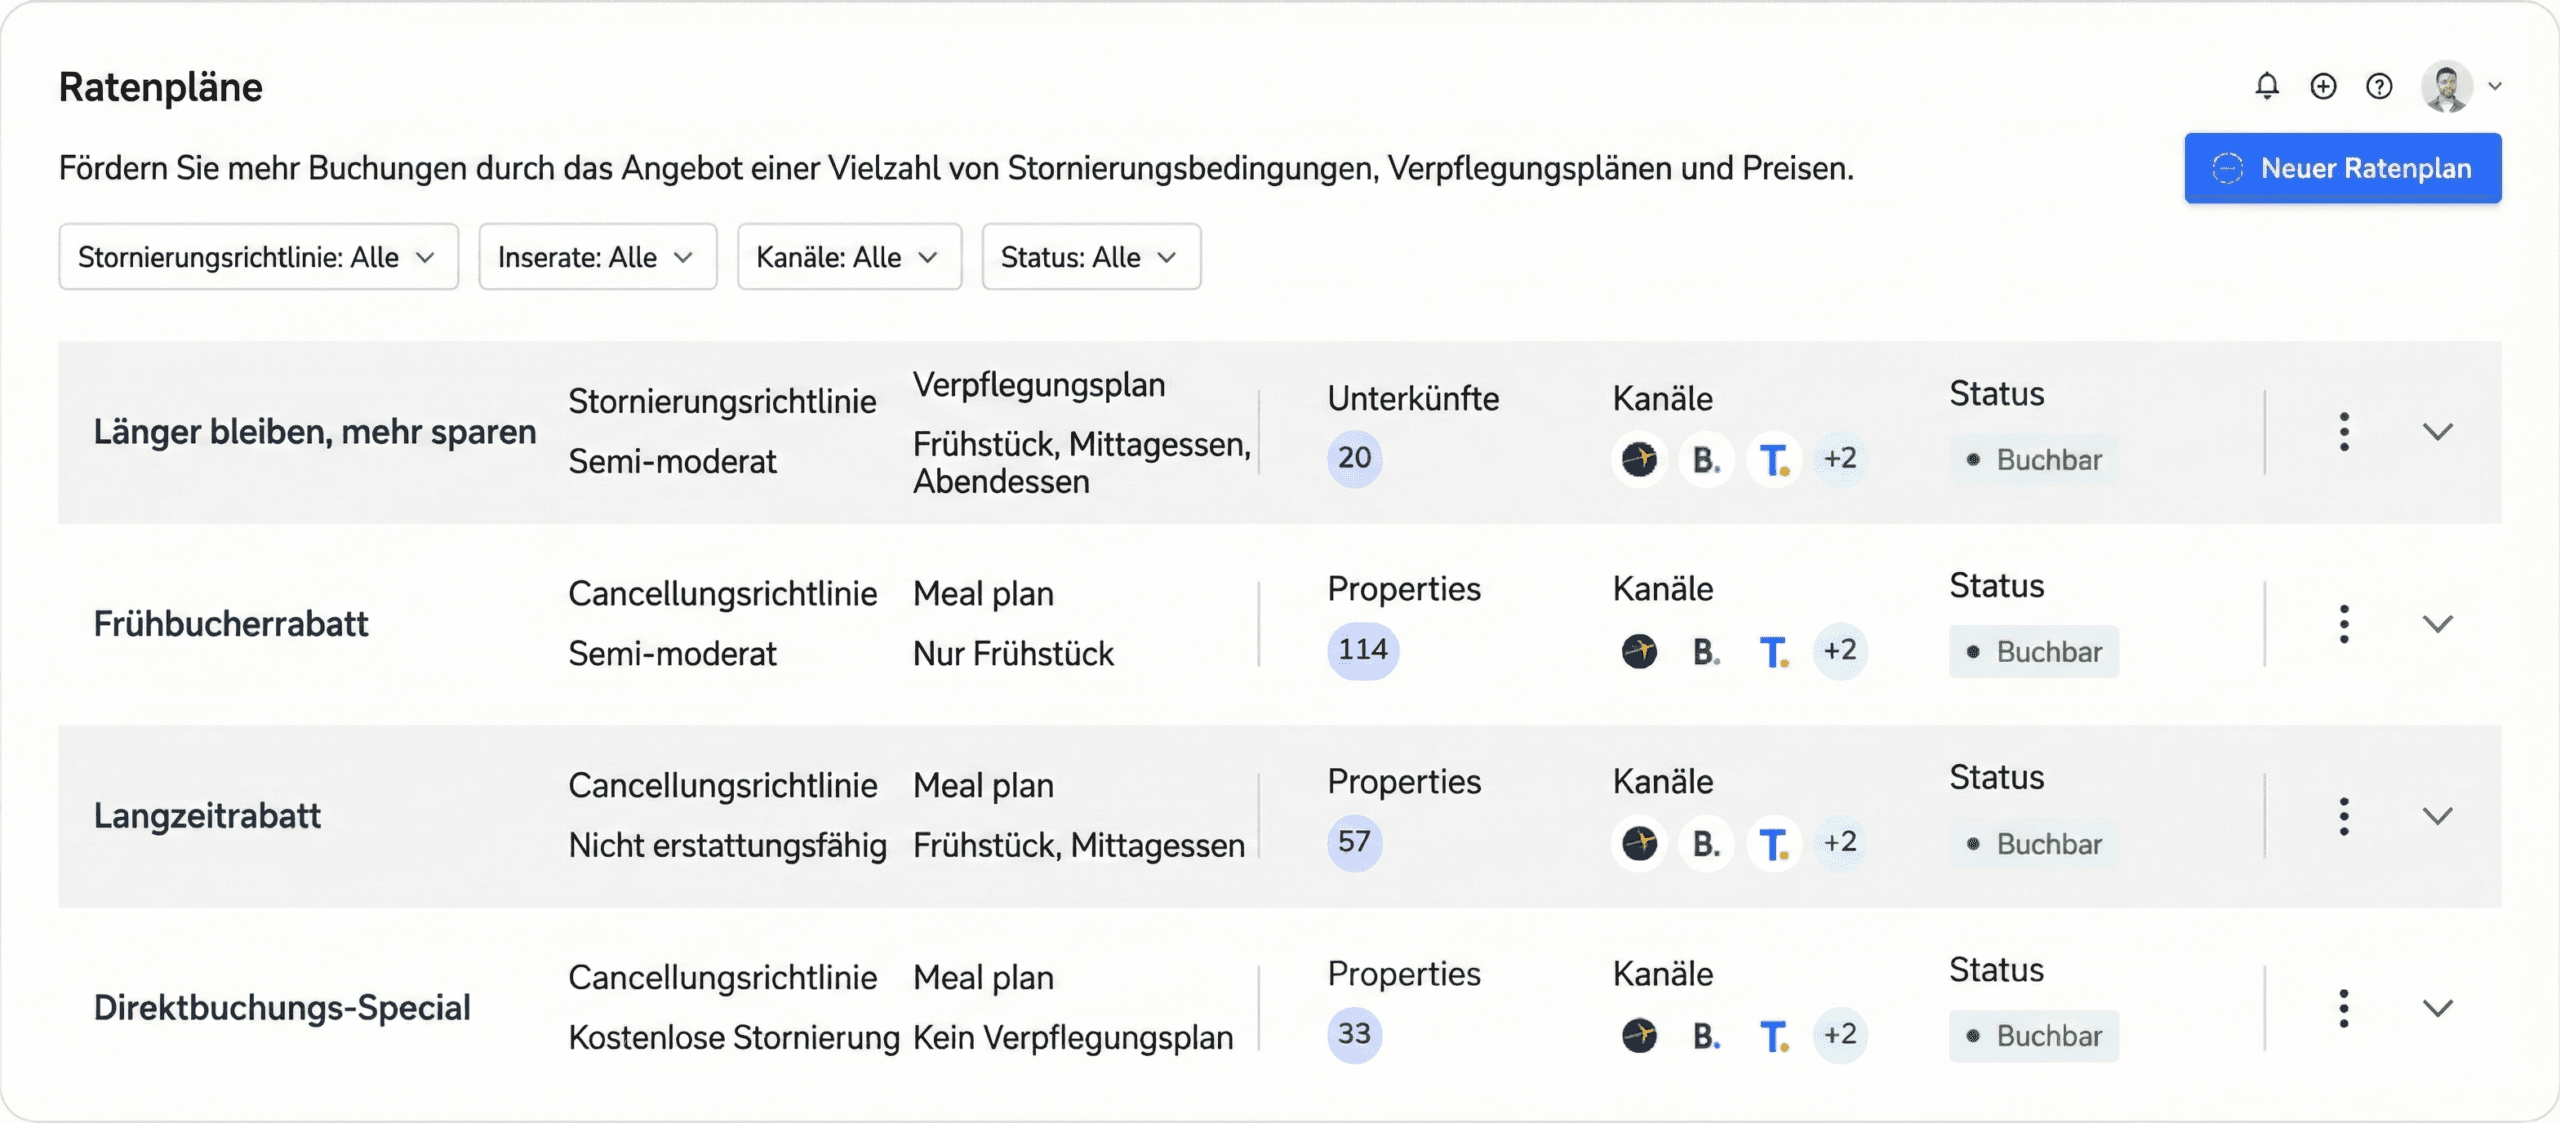2560x1123 pixels.
Task: Click the Booking.com channel icon for Frühbucherrabatt
Action: coord(1706,652)
